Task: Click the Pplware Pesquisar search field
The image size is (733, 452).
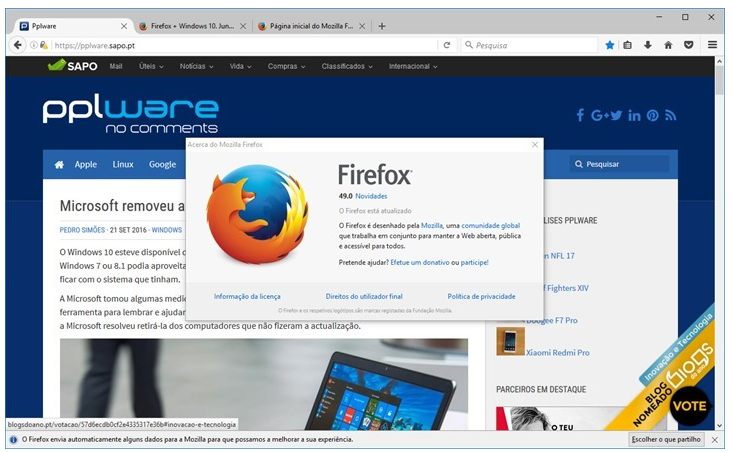Action: coord(619,165)
